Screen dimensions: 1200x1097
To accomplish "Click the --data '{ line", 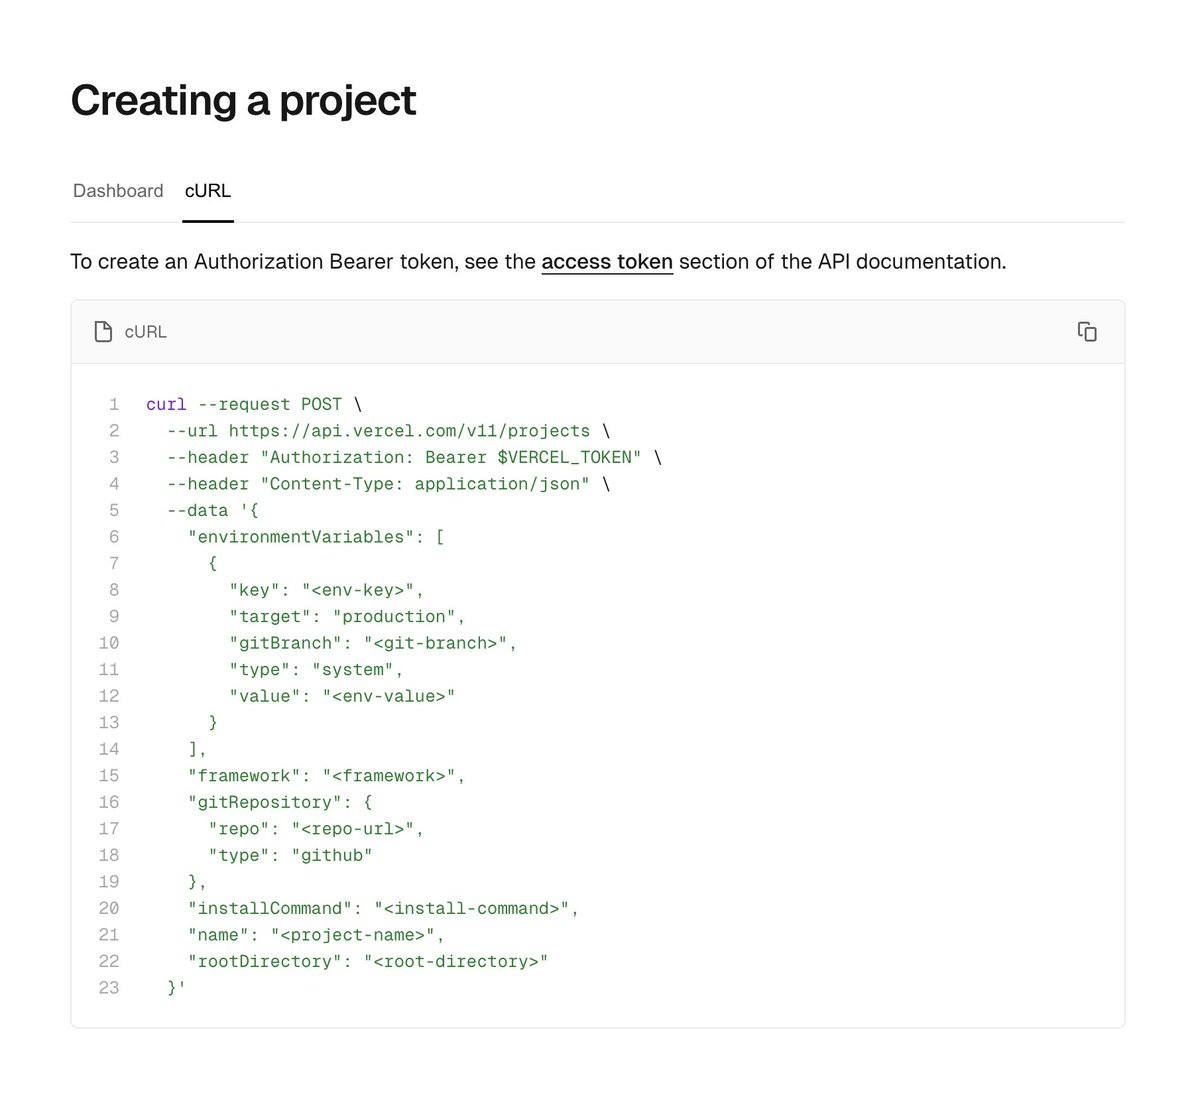I will click(213, 510).
